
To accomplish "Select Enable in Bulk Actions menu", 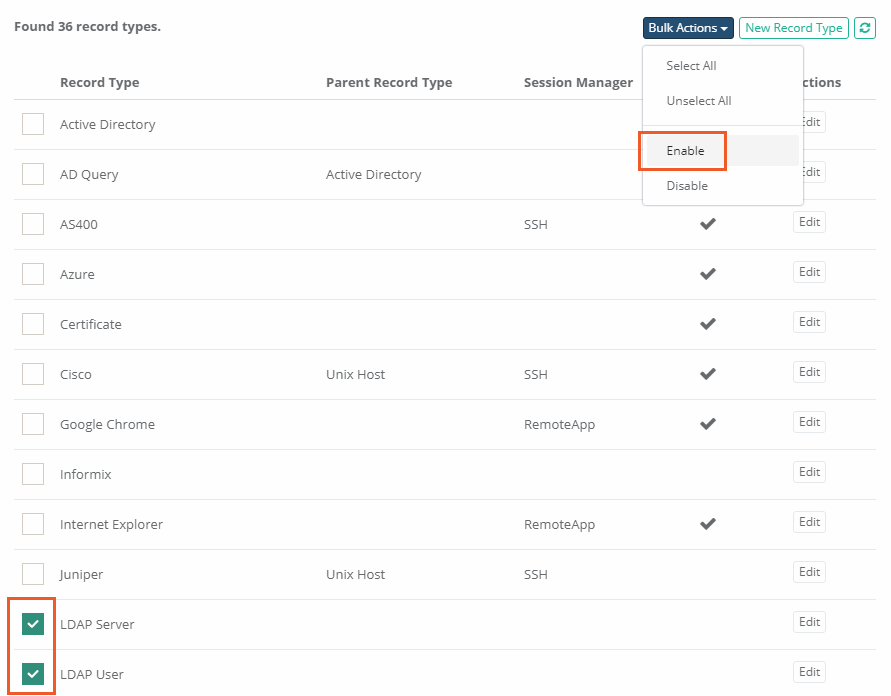I will 686,151.
